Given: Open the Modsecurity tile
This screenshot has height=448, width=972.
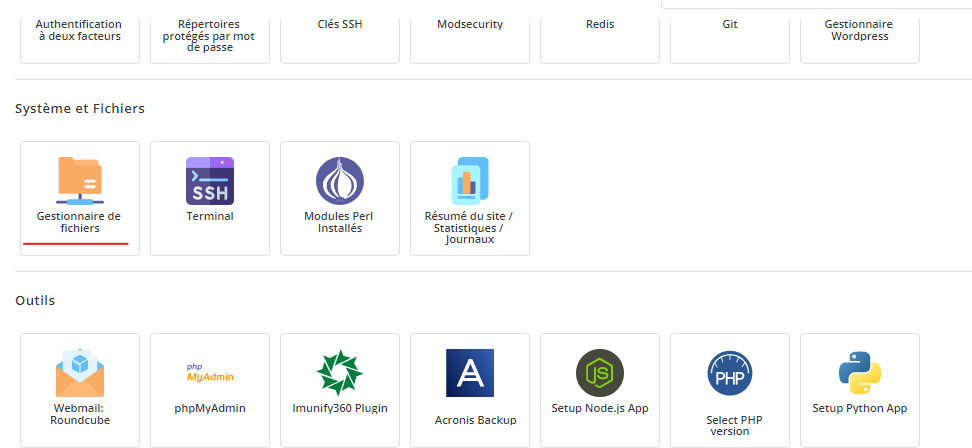Looking at the screenshot, I should pos(470,24).
